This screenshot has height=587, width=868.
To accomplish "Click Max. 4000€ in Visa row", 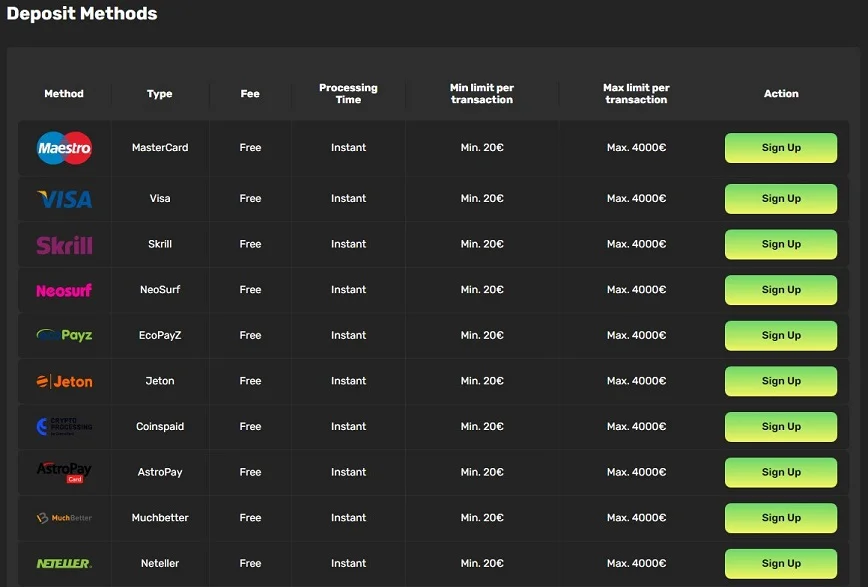I will 636,198.
